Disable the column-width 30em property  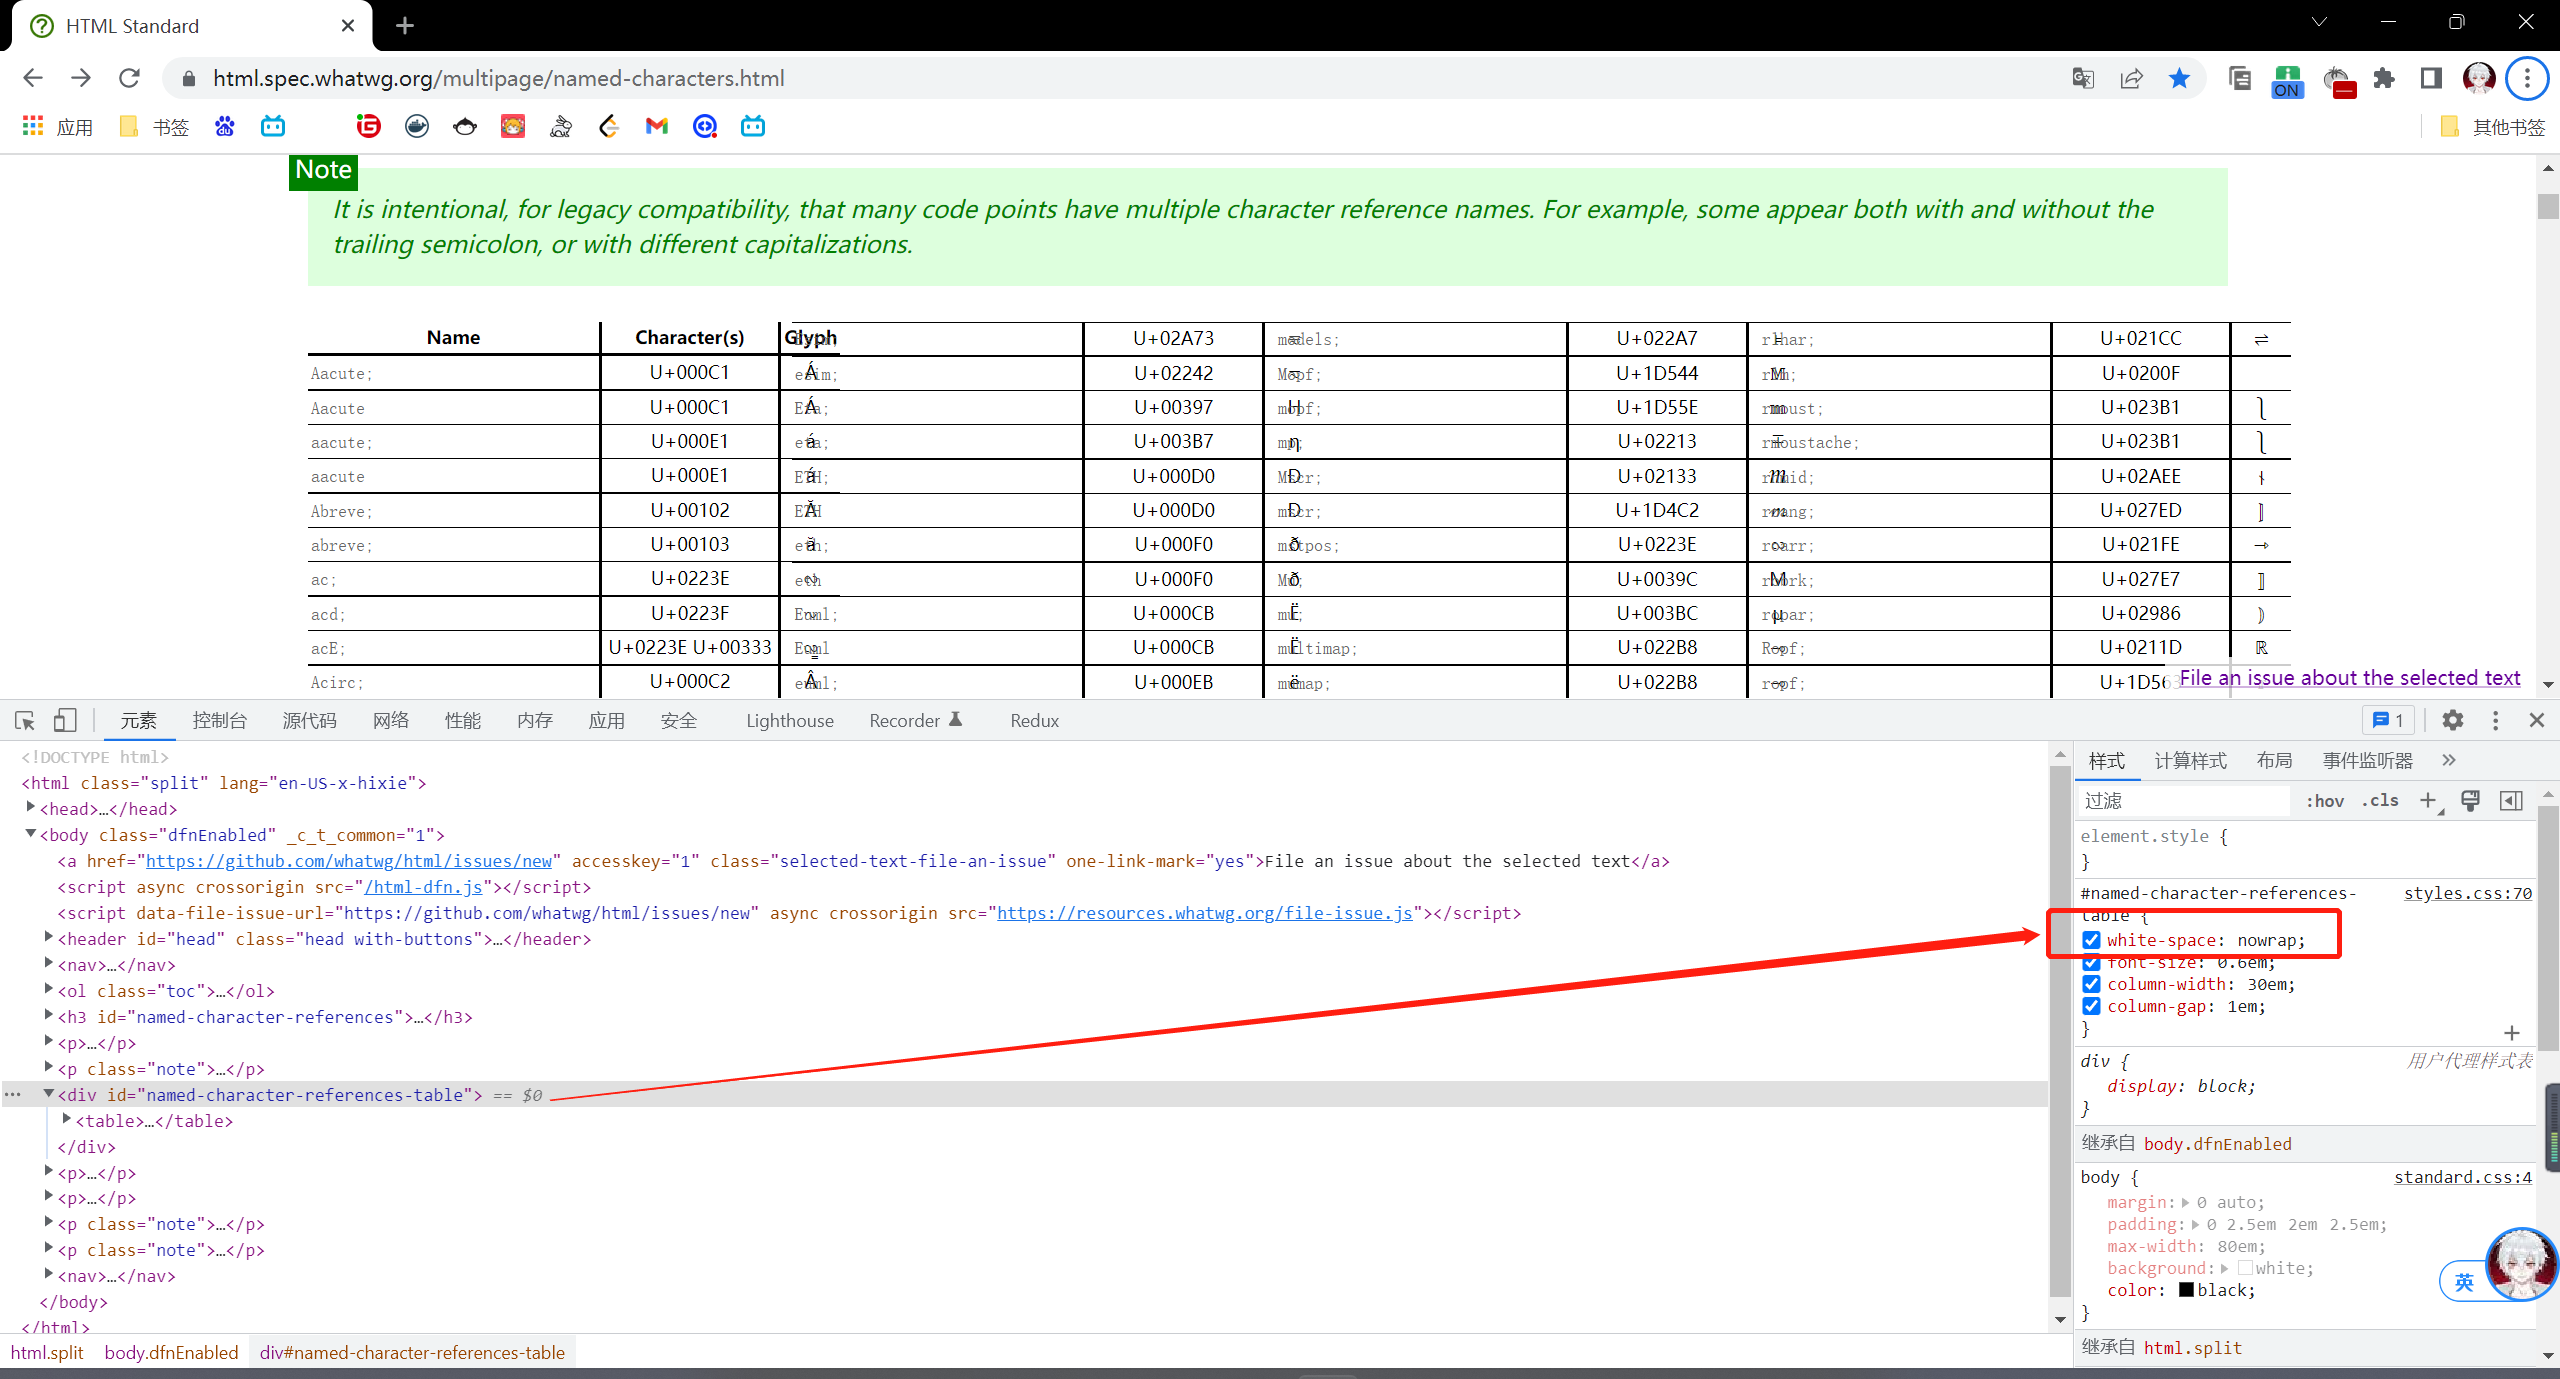2091,984
